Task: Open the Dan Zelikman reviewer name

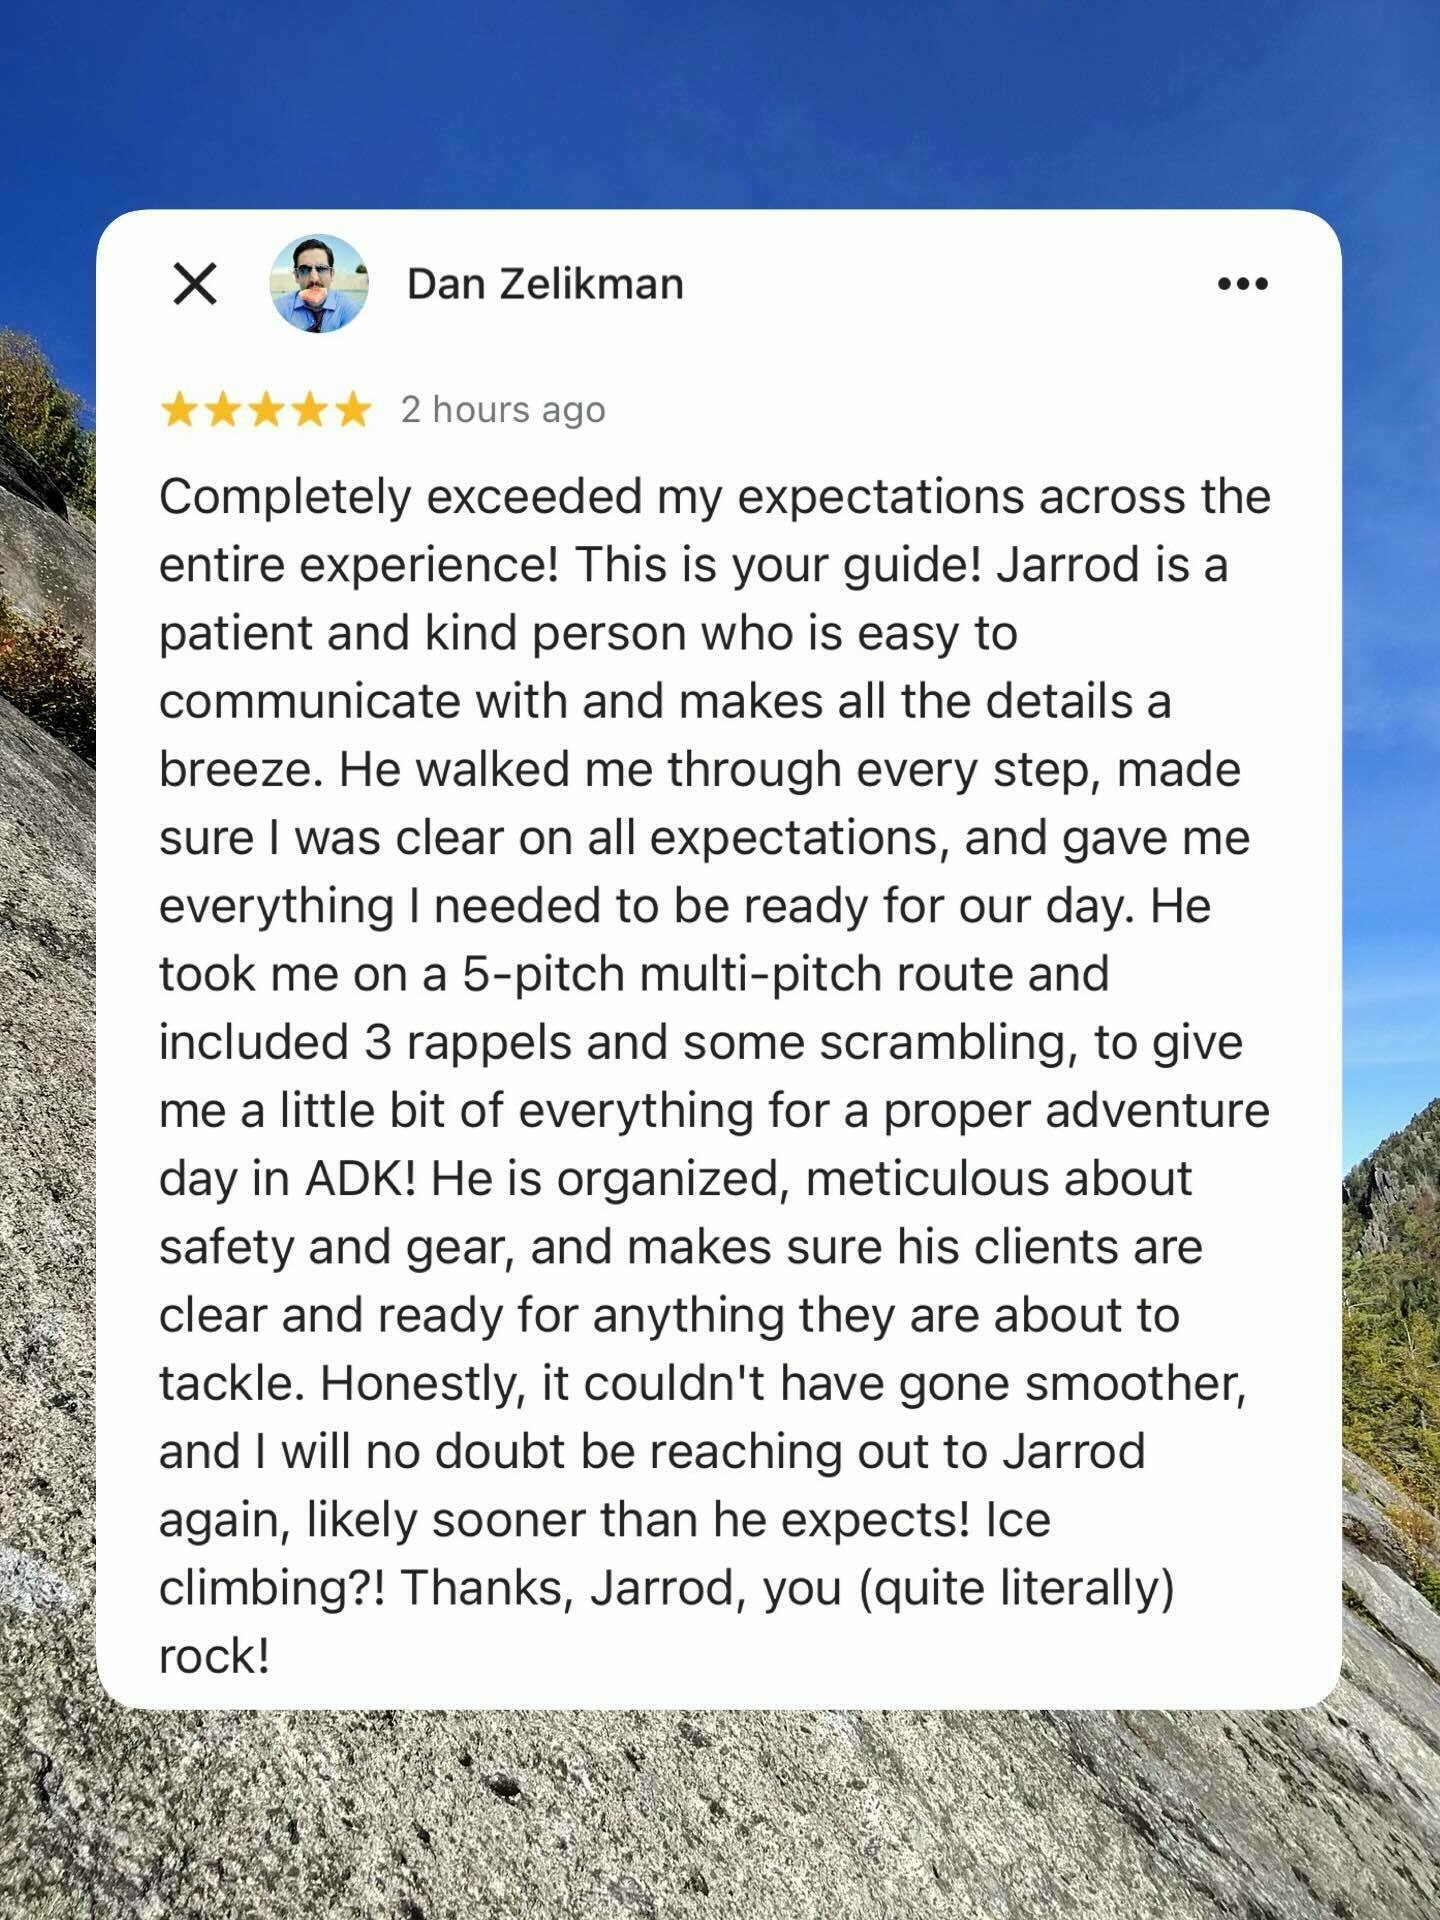Action: click(x=545, y=284)
